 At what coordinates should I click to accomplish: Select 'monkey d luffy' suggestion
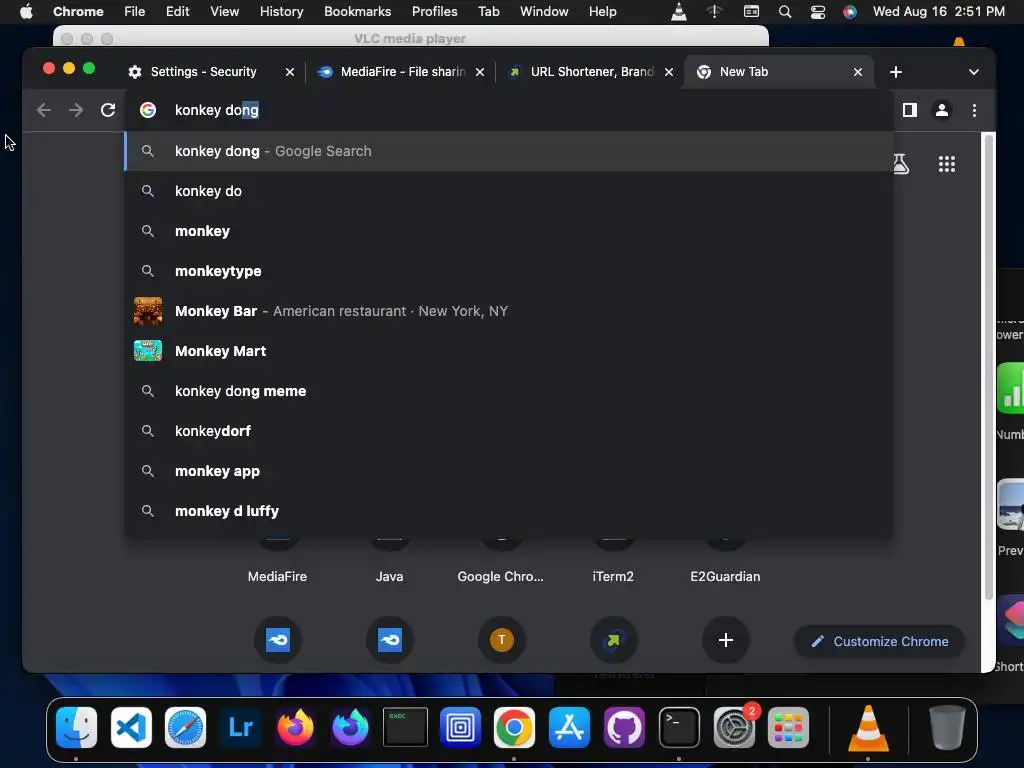click(x=509, y=511)
